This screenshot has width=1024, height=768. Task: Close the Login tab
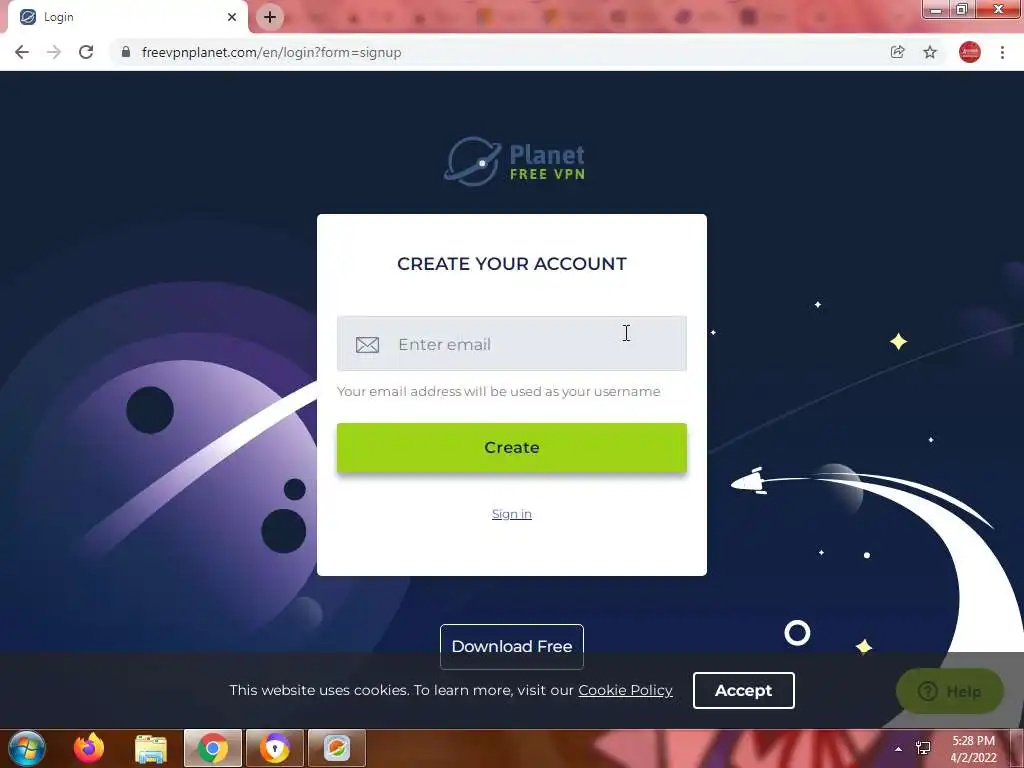coord(232,17)
